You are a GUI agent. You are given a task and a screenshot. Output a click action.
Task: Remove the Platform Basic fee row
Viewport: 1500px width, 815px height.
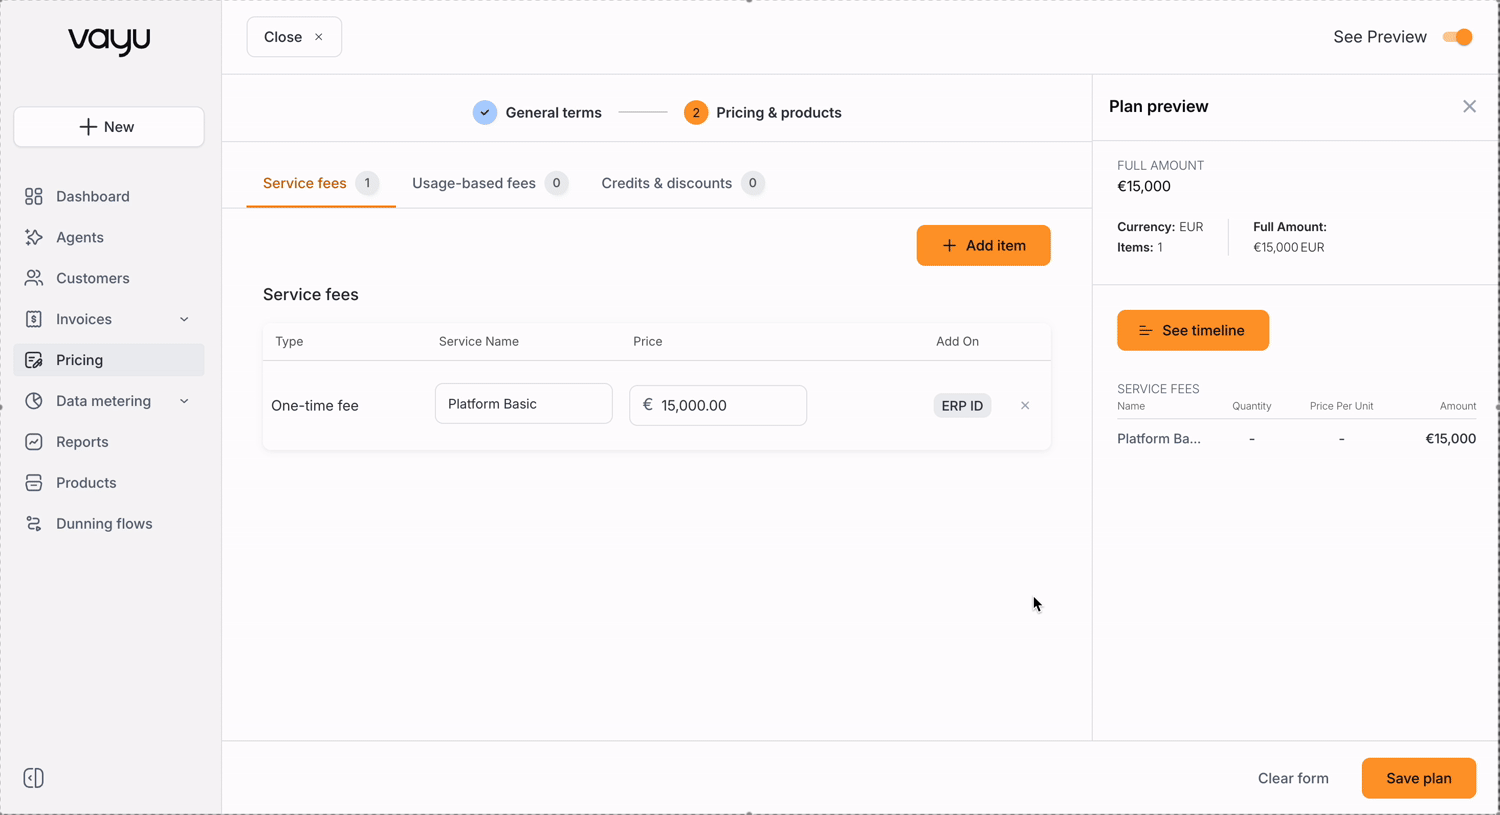pos(1025,406)
